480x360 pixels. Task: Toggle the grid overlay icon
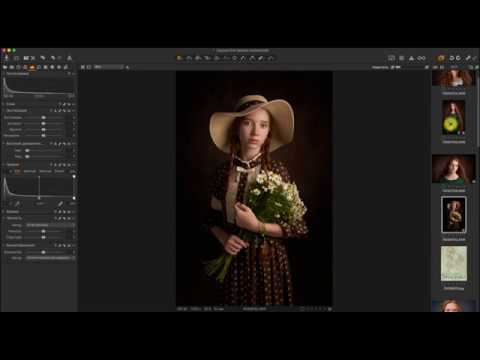click(x=402, y=58)
